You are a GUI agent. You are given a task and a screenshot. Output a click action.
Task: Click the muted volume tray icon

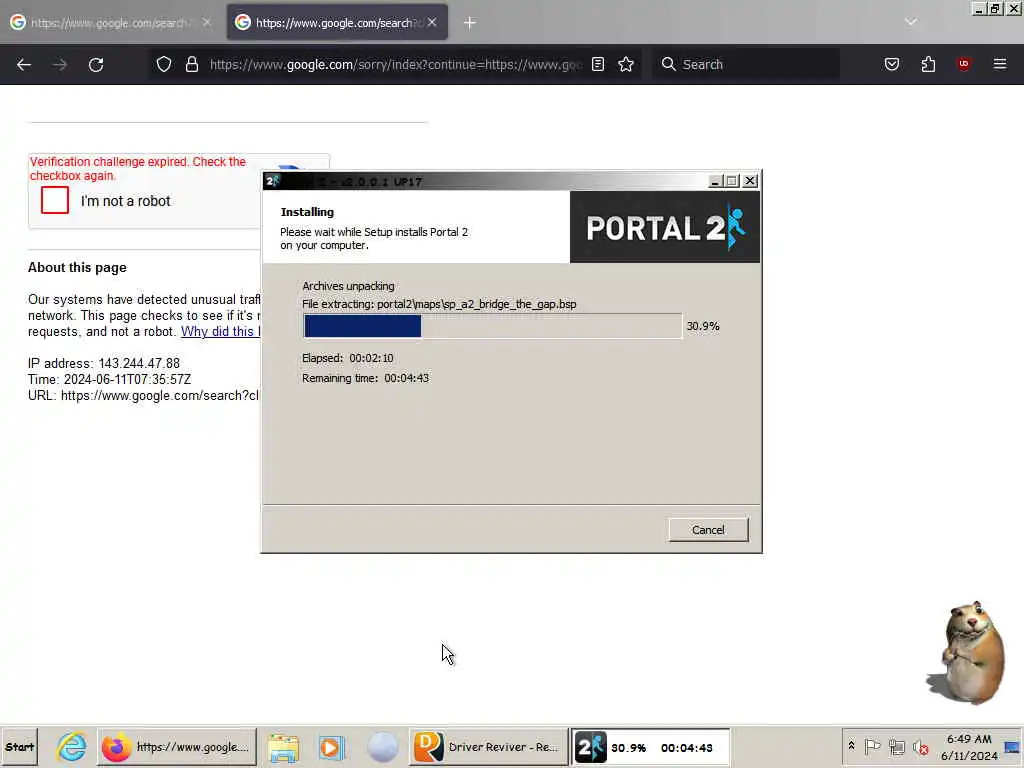[921, 747]
